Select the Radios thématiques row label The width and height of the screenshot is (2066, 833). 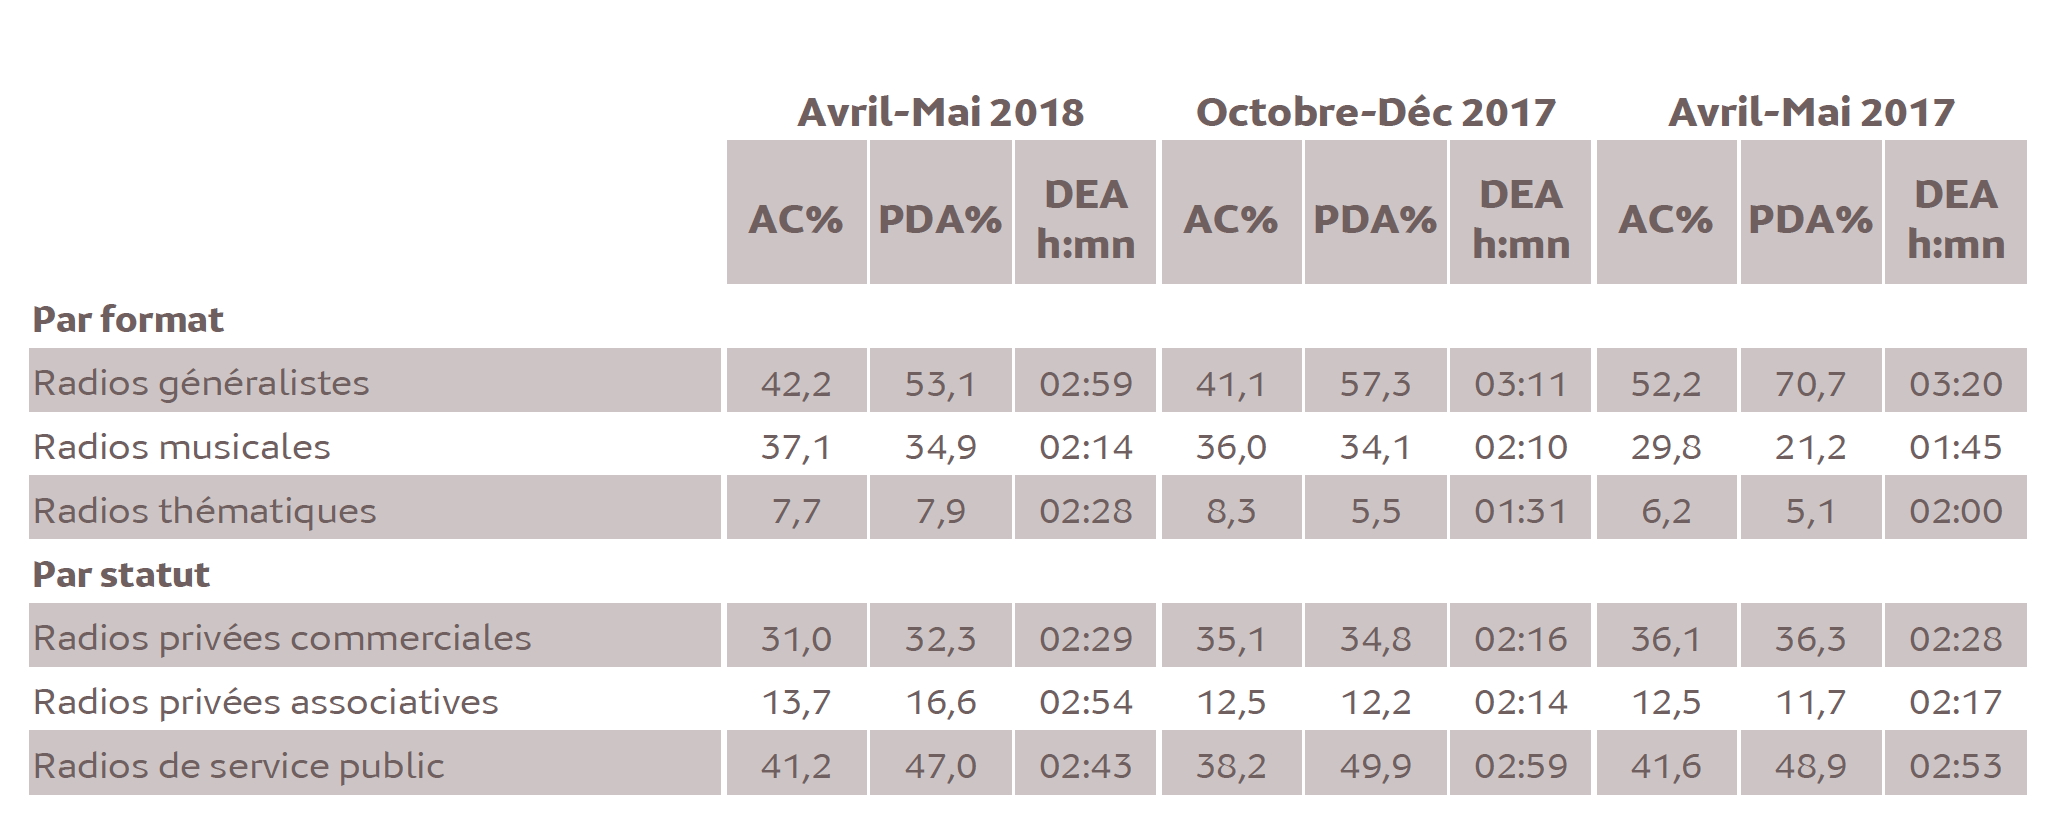point(204,511)
